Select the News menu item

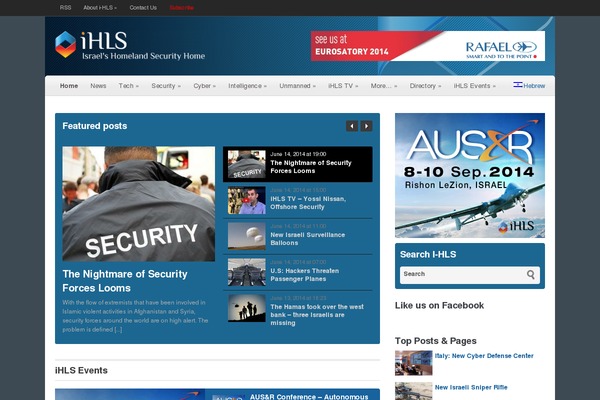(x=98, y=86)
